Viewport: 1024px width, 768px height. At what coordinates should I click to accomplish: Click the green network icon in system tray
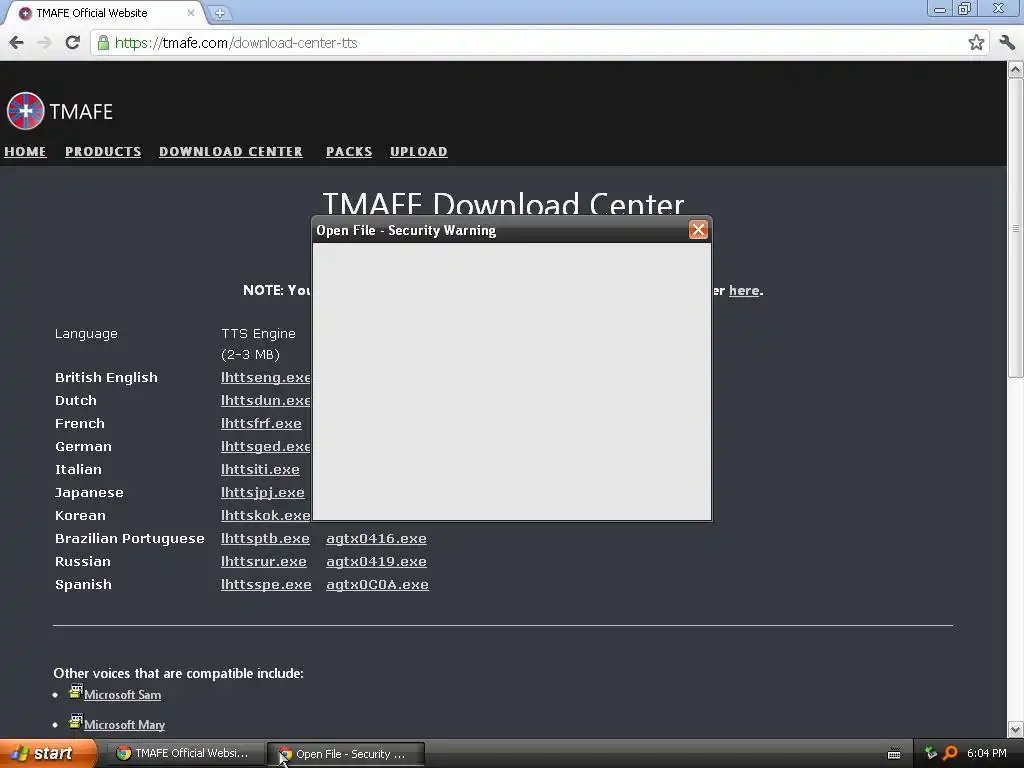click(x=931, y=754)
